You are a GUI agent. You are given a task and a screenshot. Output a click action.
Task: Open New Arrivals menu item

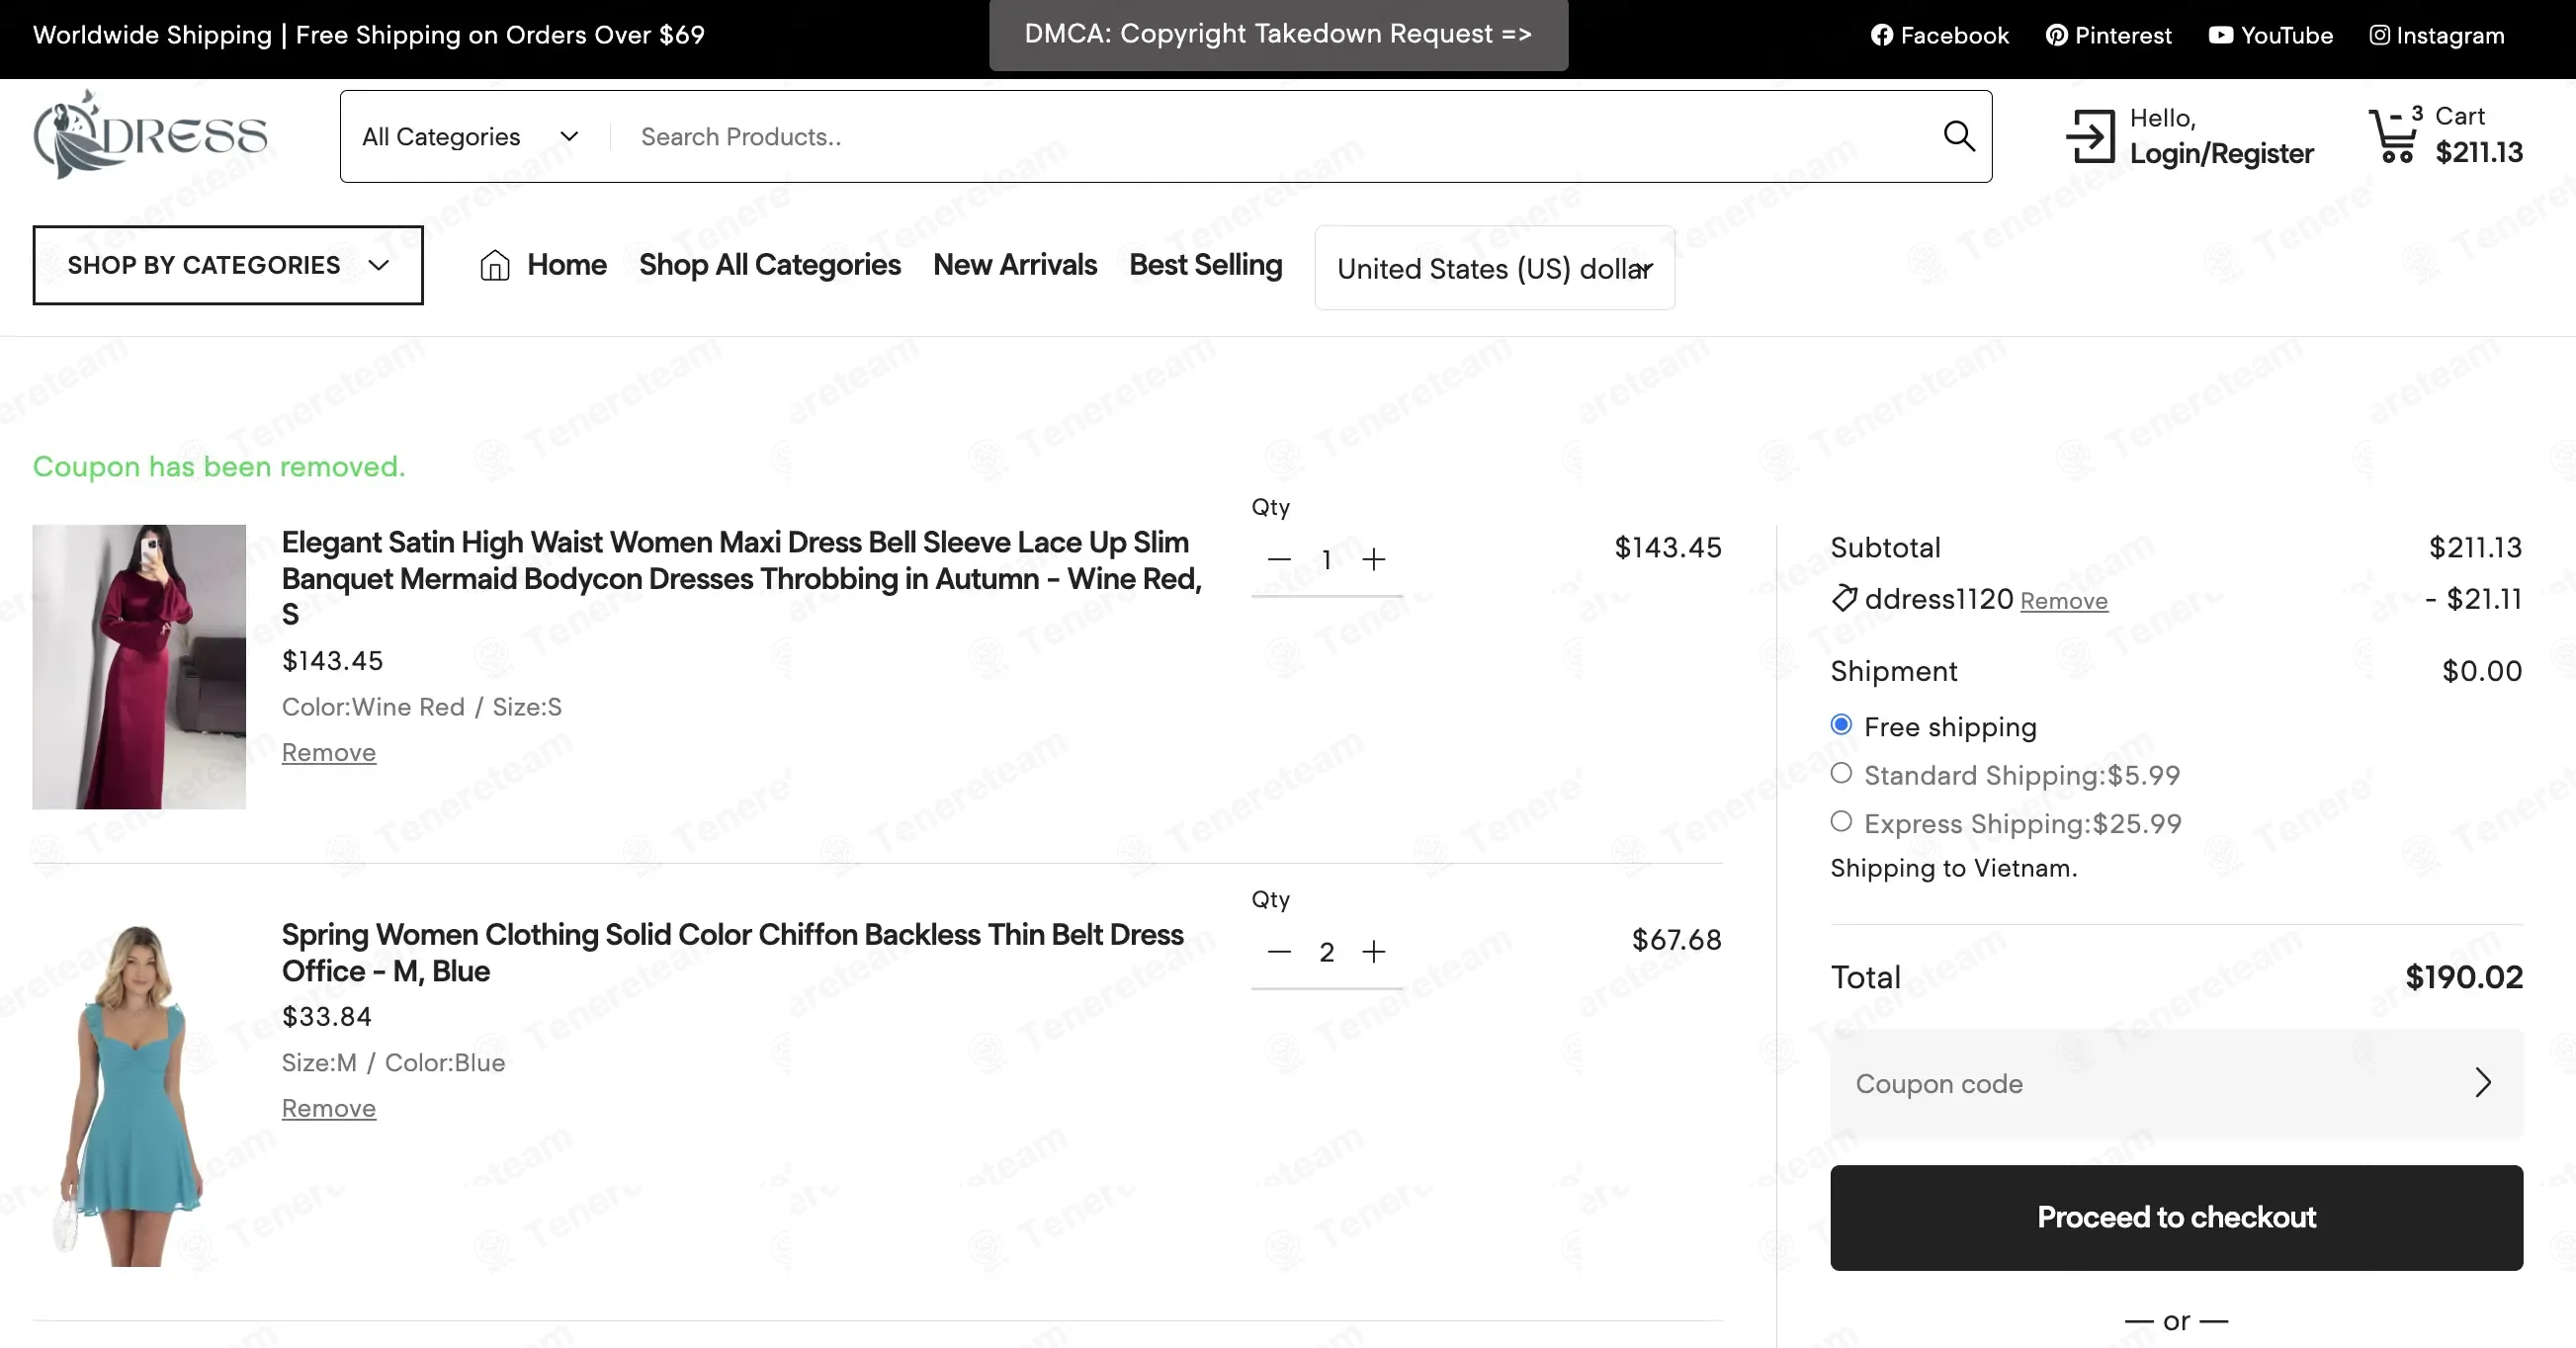coord(1014,265)
